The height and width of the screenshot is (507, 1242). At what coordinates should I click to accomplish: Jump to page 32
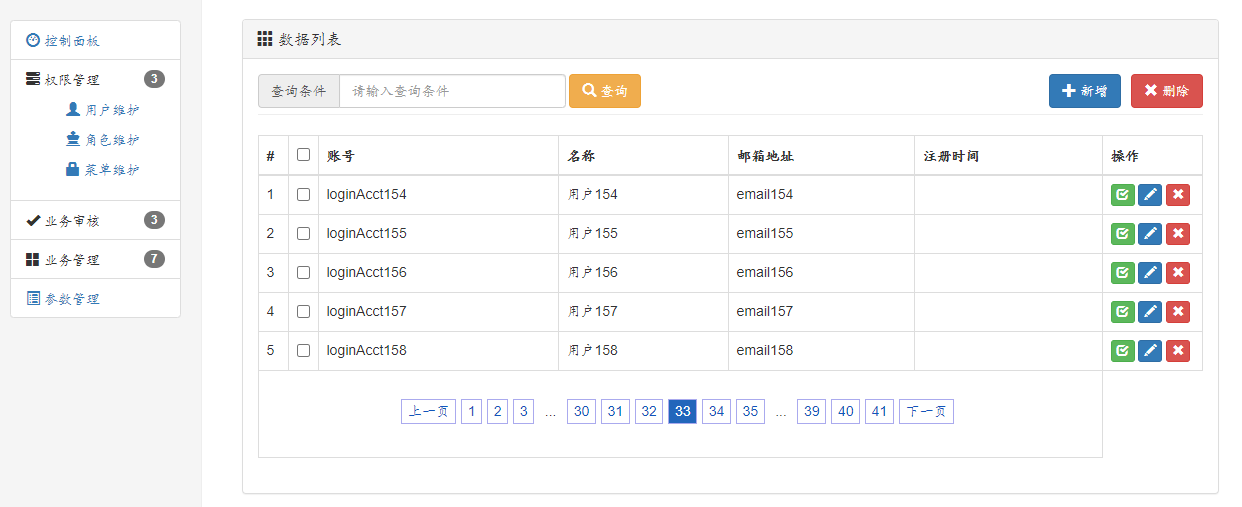pos(649,411)
